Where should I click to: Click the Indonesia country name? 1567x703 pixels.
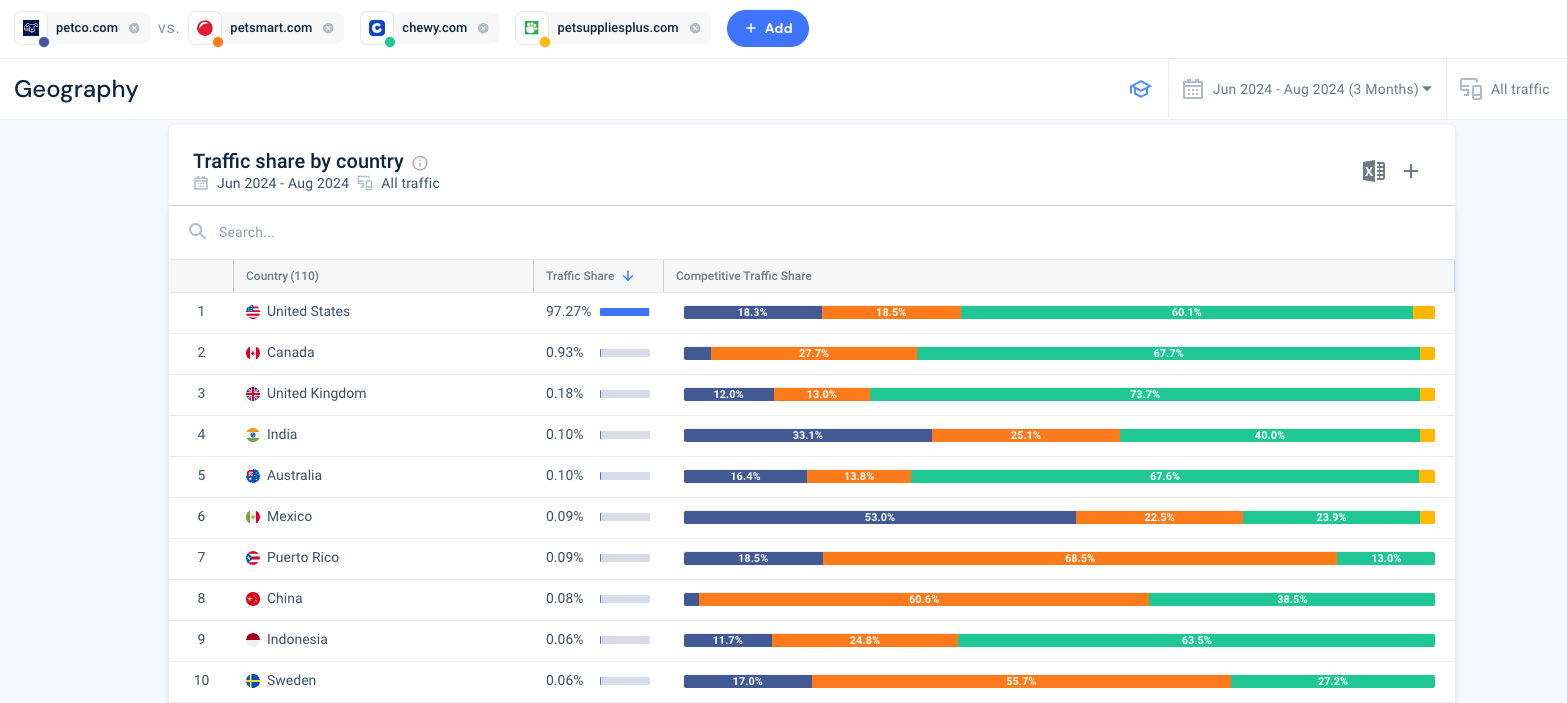pos(297,639)
